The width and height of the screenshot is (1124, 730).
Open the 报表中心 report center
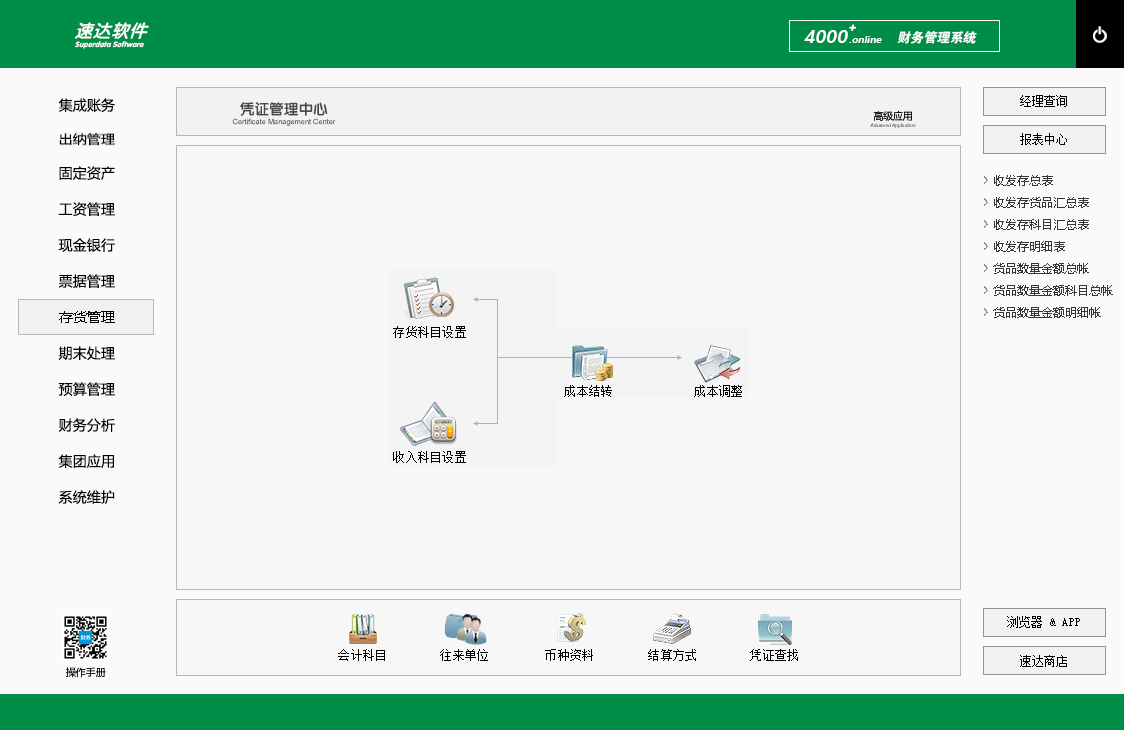click(x=1044, y=139)
